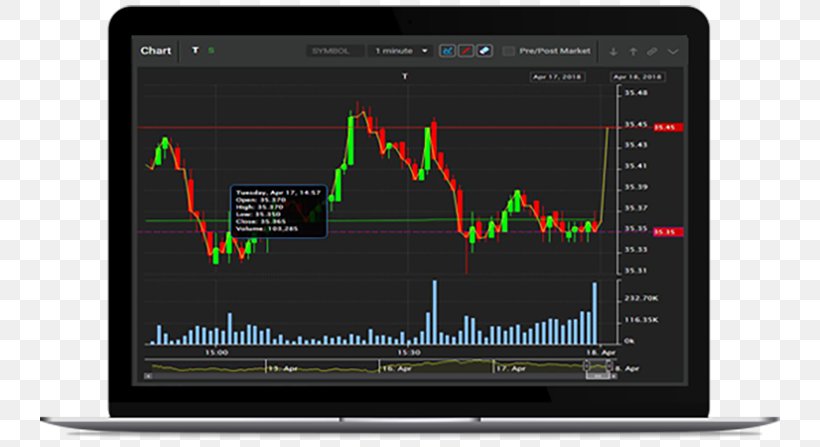Click the Chart panel title
820x447 pixels.
click(155, 51)
